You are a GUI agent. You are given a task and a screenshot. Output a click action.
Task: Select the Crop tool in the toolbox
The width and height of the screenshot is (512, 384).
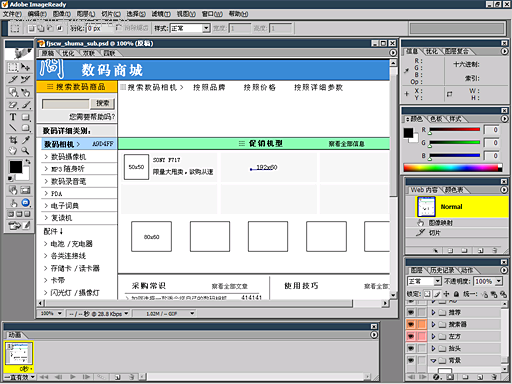click(x=13, y=140)
